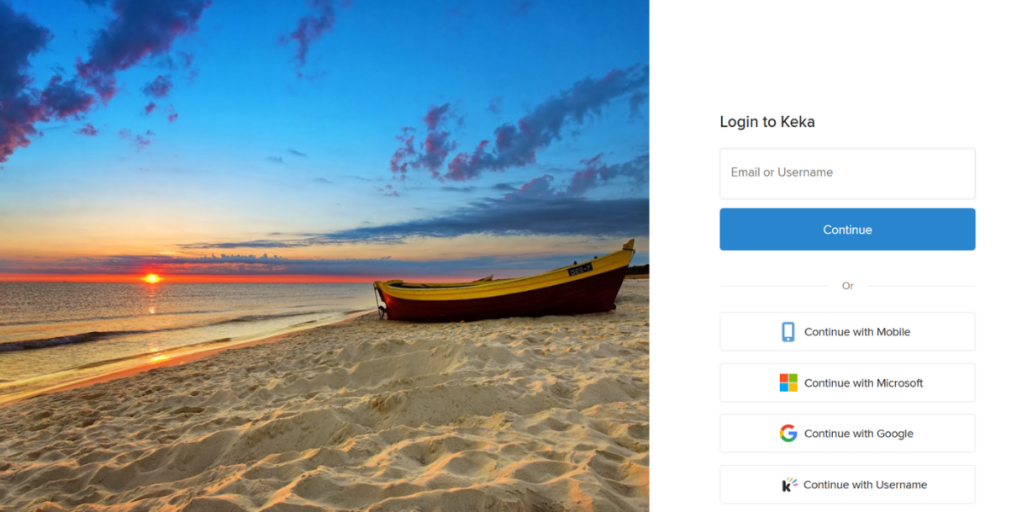This screenshot has width=1024, height=512.
Task: Click the blue mobile phone icon
Action: [788, 332]
